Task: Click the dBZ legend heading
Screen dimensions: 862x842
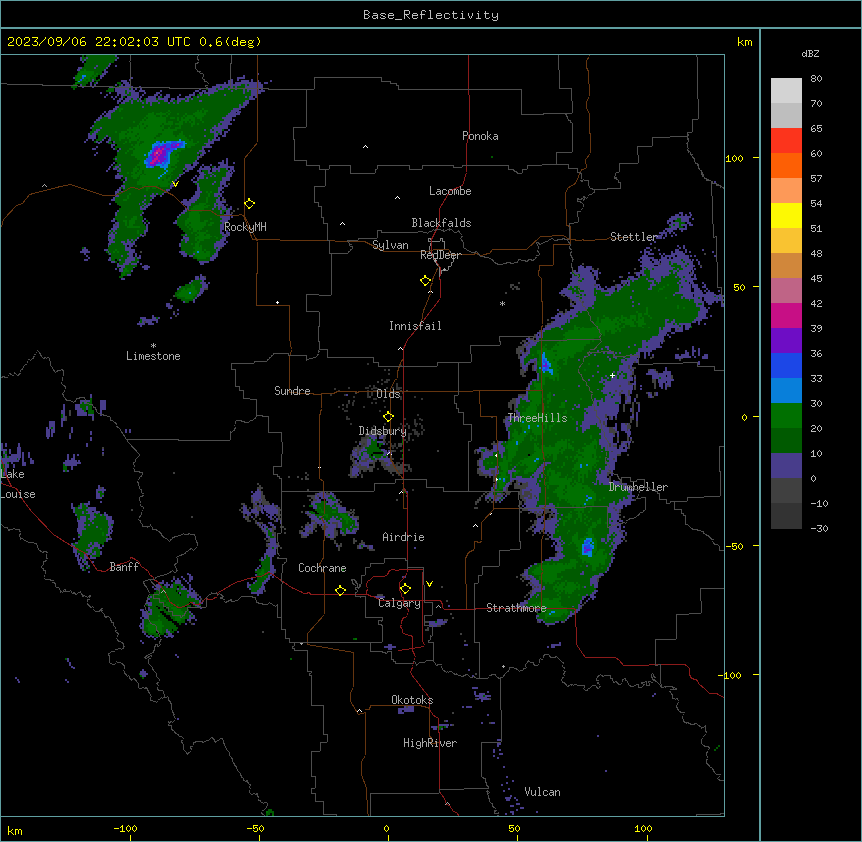Action: click(x=810, y=54)
